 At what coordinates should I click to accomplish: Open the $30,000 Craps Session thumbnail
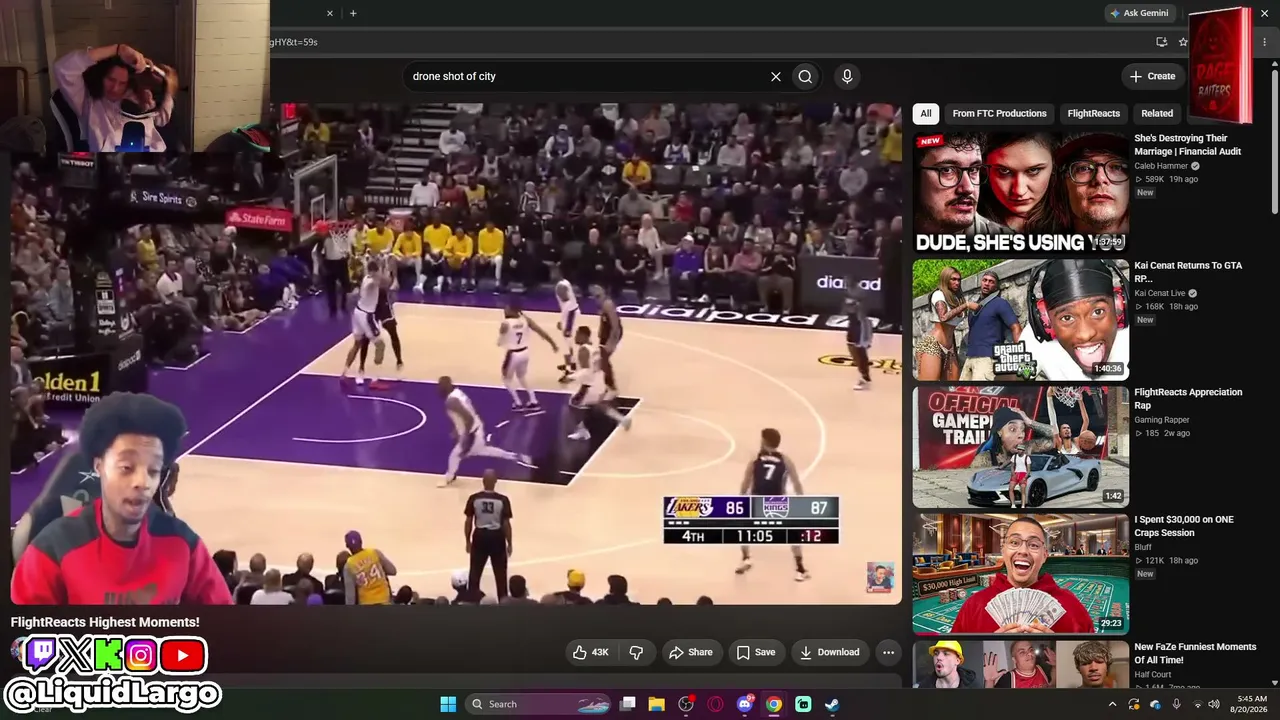1020,574
